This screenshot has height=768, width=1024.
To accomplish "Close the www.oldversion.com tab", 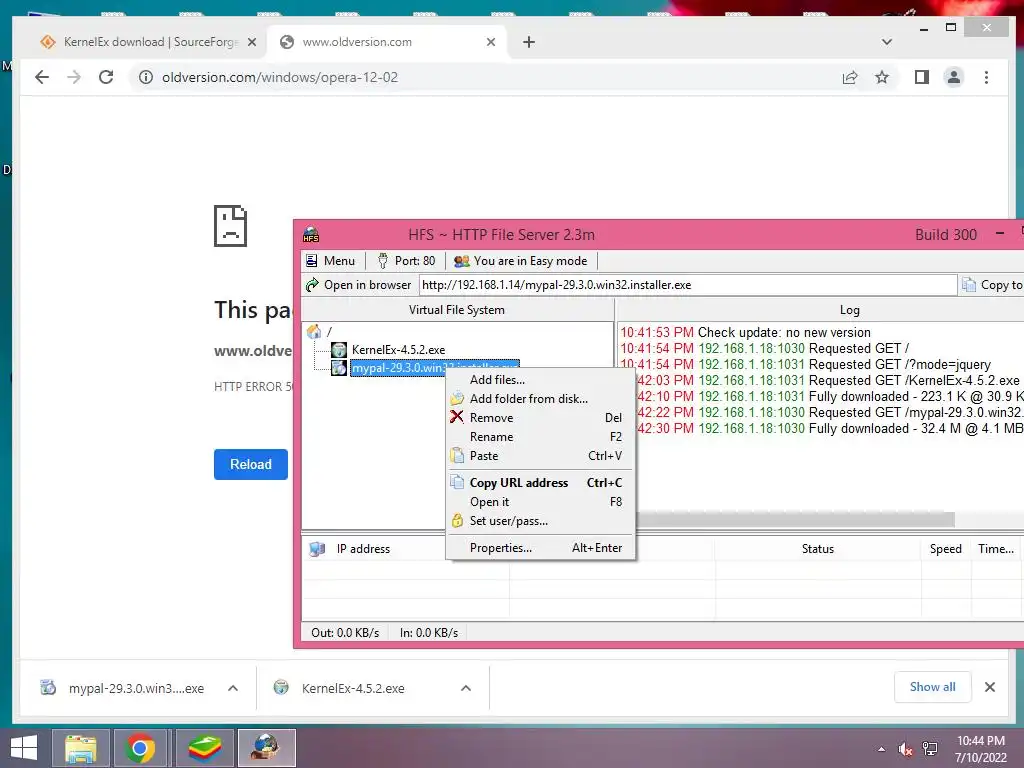I will [x=491, y=42].
